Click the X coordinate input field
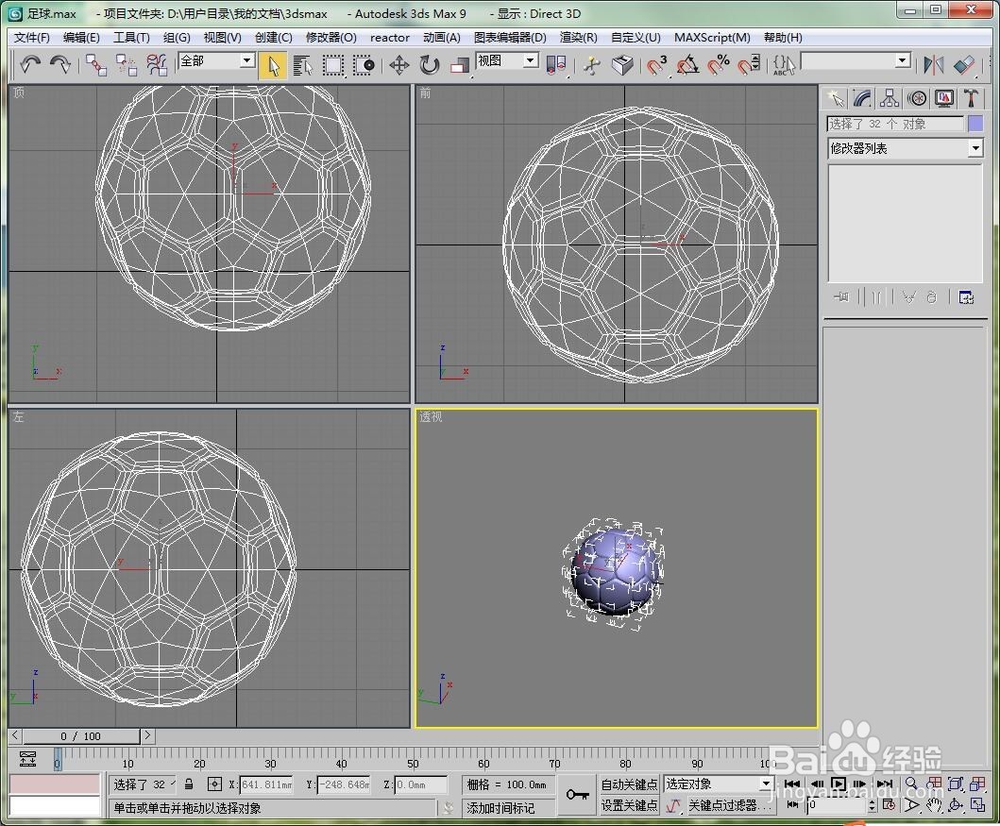This screenshot has height=826, width=1000. click(x=266, y=785)
